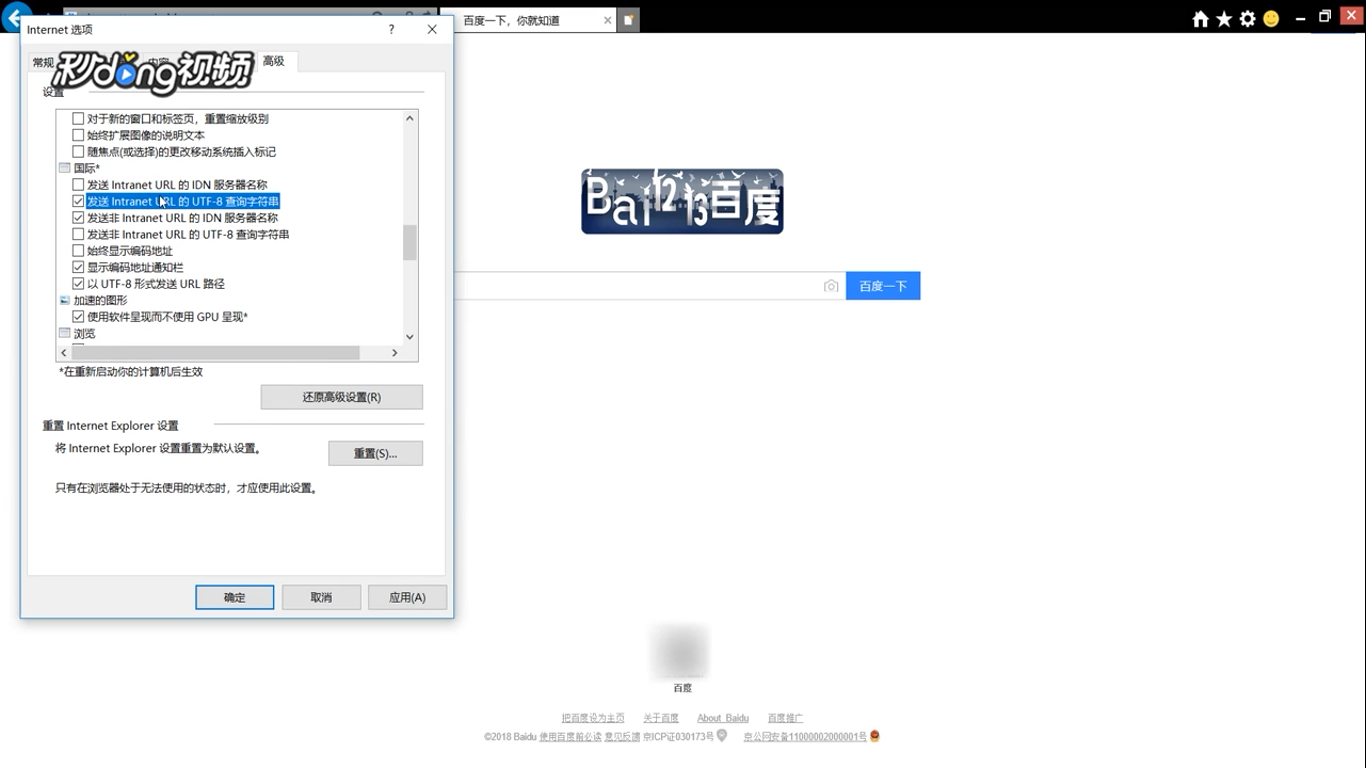Viewport: 1366px width, 768px height.
Task: Click the 应用(A) button
Action: click(x=407, y=597)
